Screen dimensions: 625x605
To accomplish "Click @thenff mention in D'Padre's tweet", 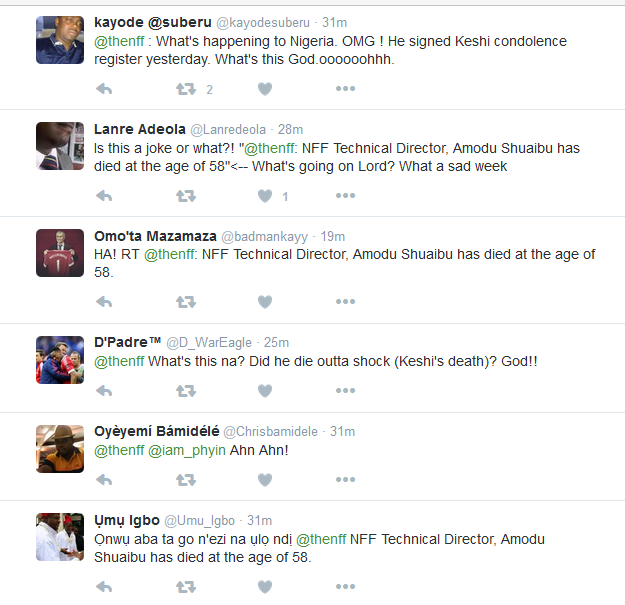I will click(x=119, y=360).
